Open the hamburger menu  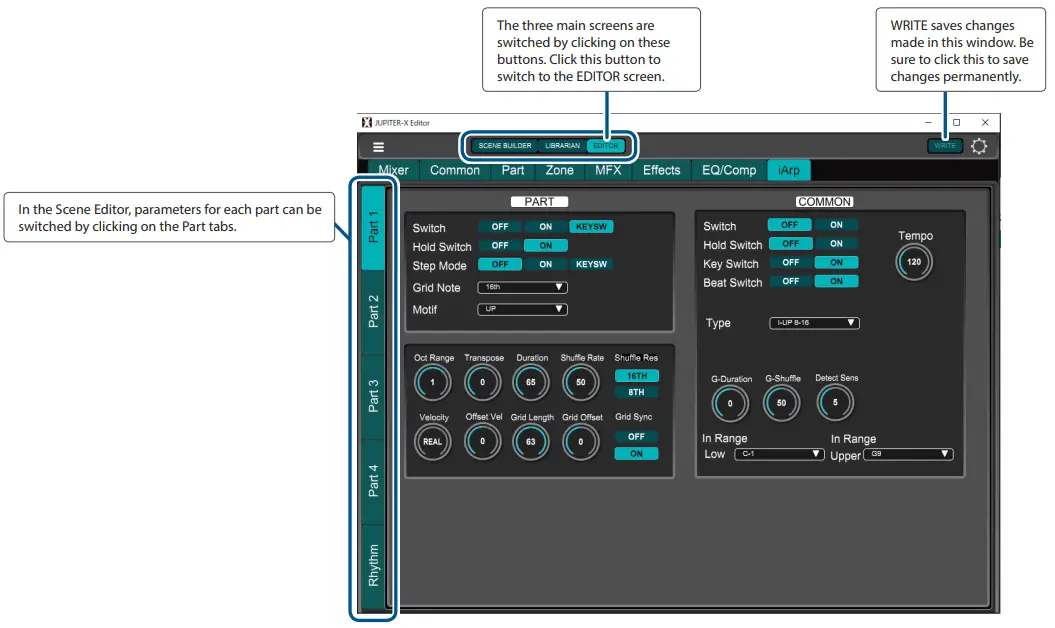point(378,146)
